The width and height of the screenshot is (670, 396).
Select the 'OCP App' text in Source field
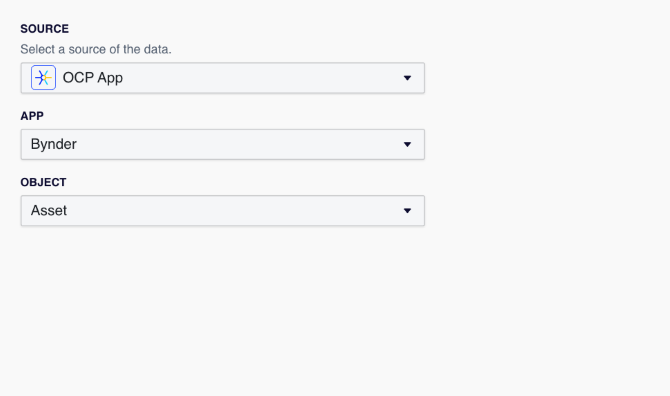93,78
